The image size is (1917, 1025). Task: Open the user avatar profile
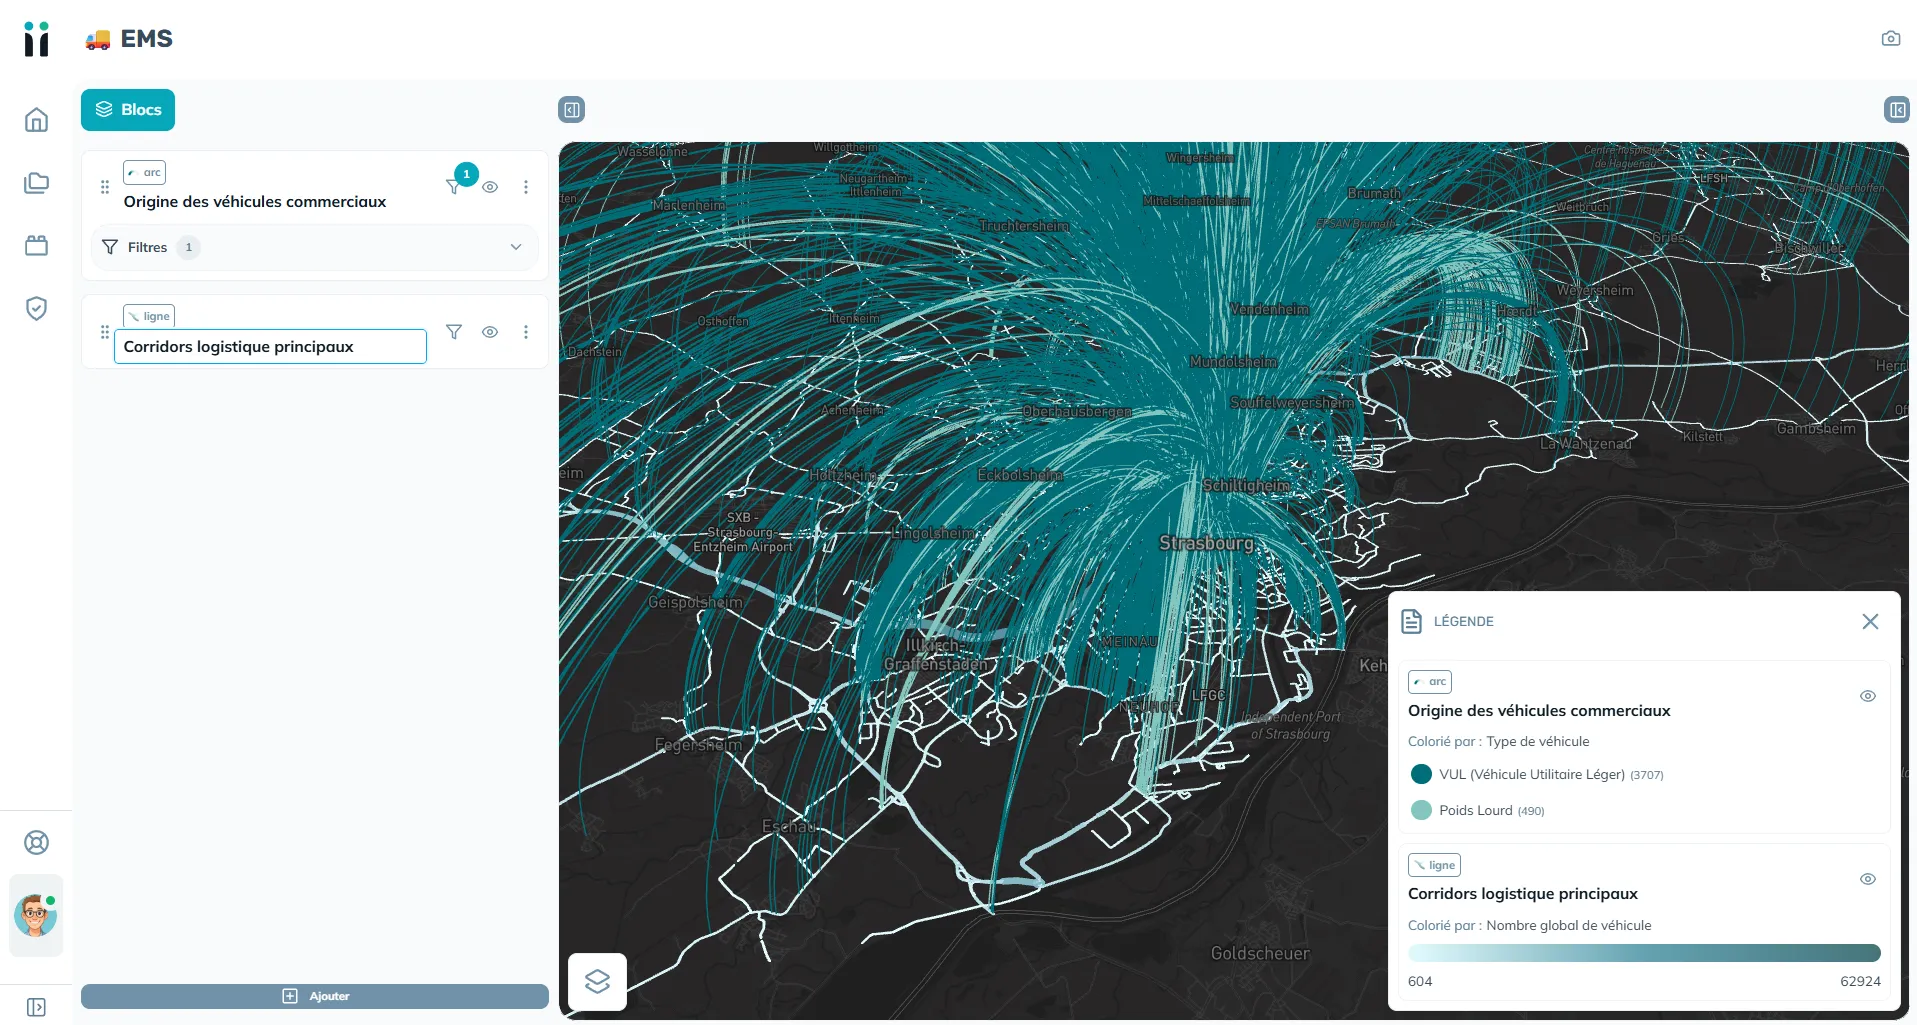[x=36, y=915]
